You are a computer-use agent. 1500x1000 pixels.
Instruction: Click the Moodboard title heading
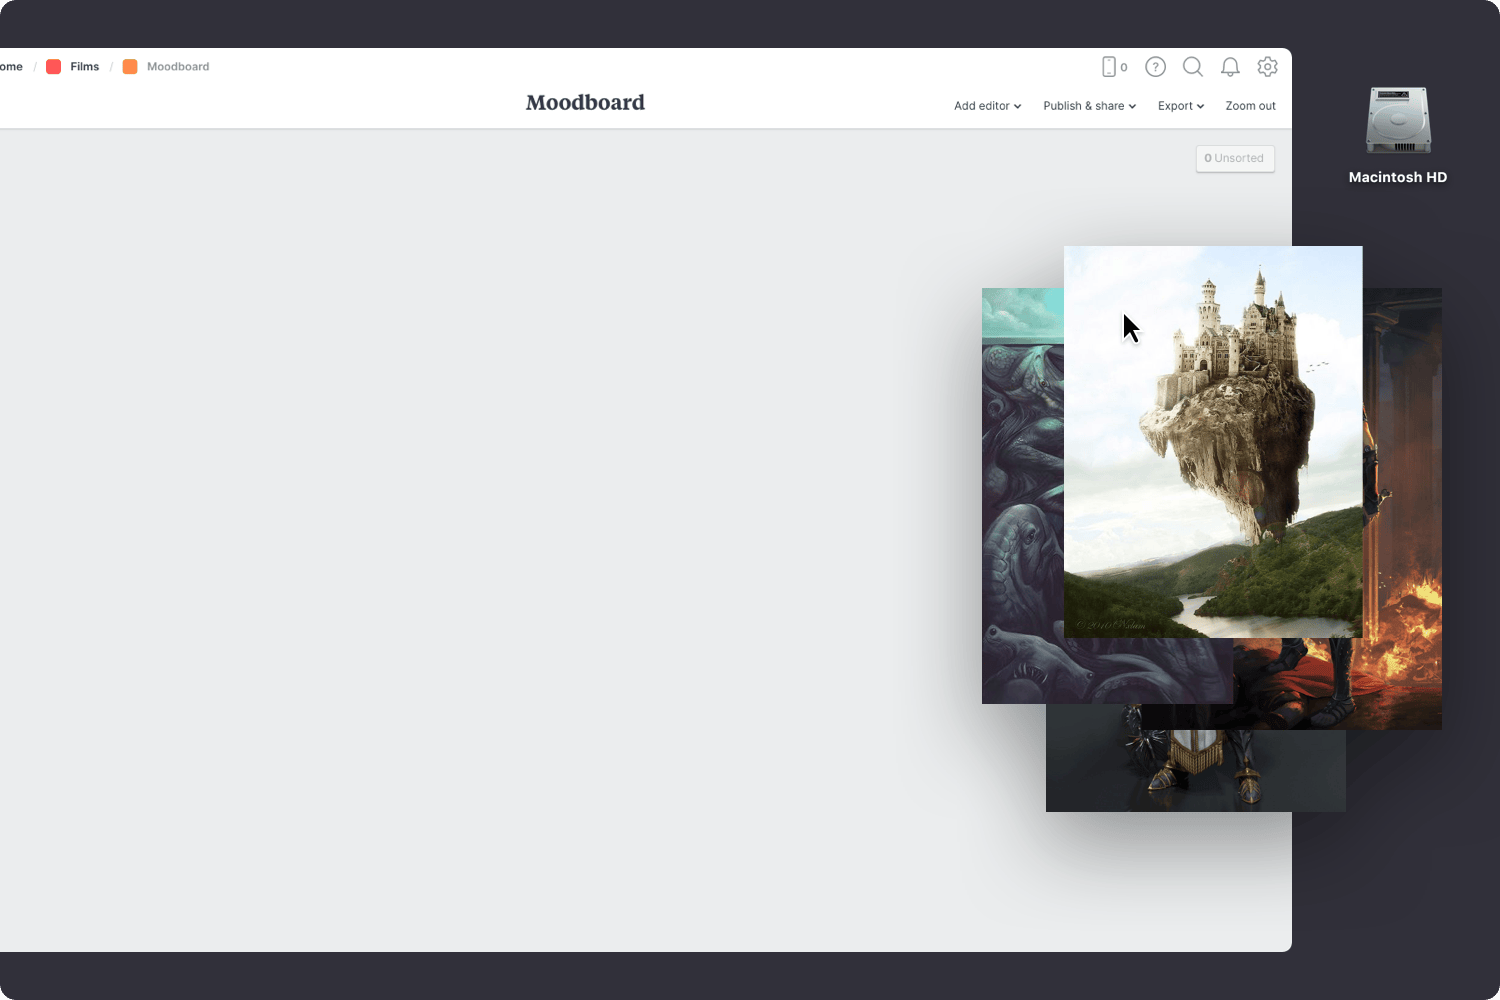(x=585, y=102)
